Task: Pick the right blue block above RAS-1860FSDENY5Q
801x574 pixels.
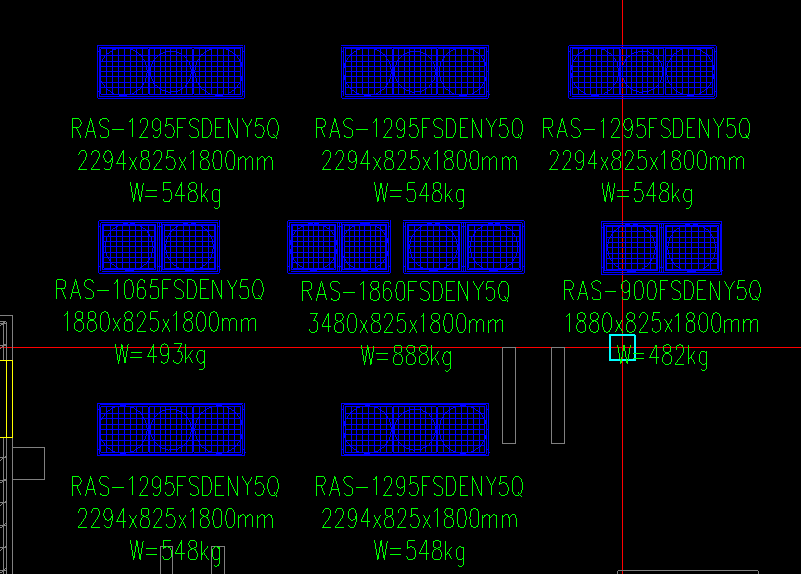Action: [464, 247]
